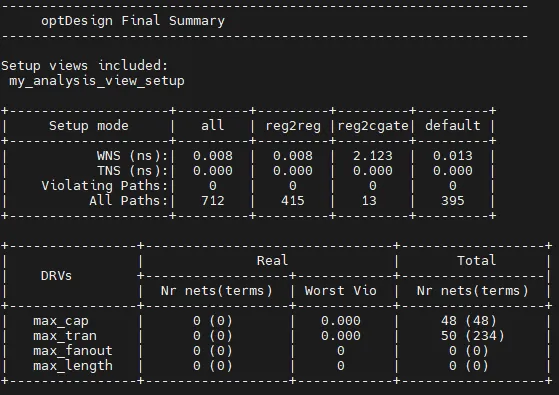
Task: Click the reg2cgate WNS value 2.123
Action: (x=373, y=156)
